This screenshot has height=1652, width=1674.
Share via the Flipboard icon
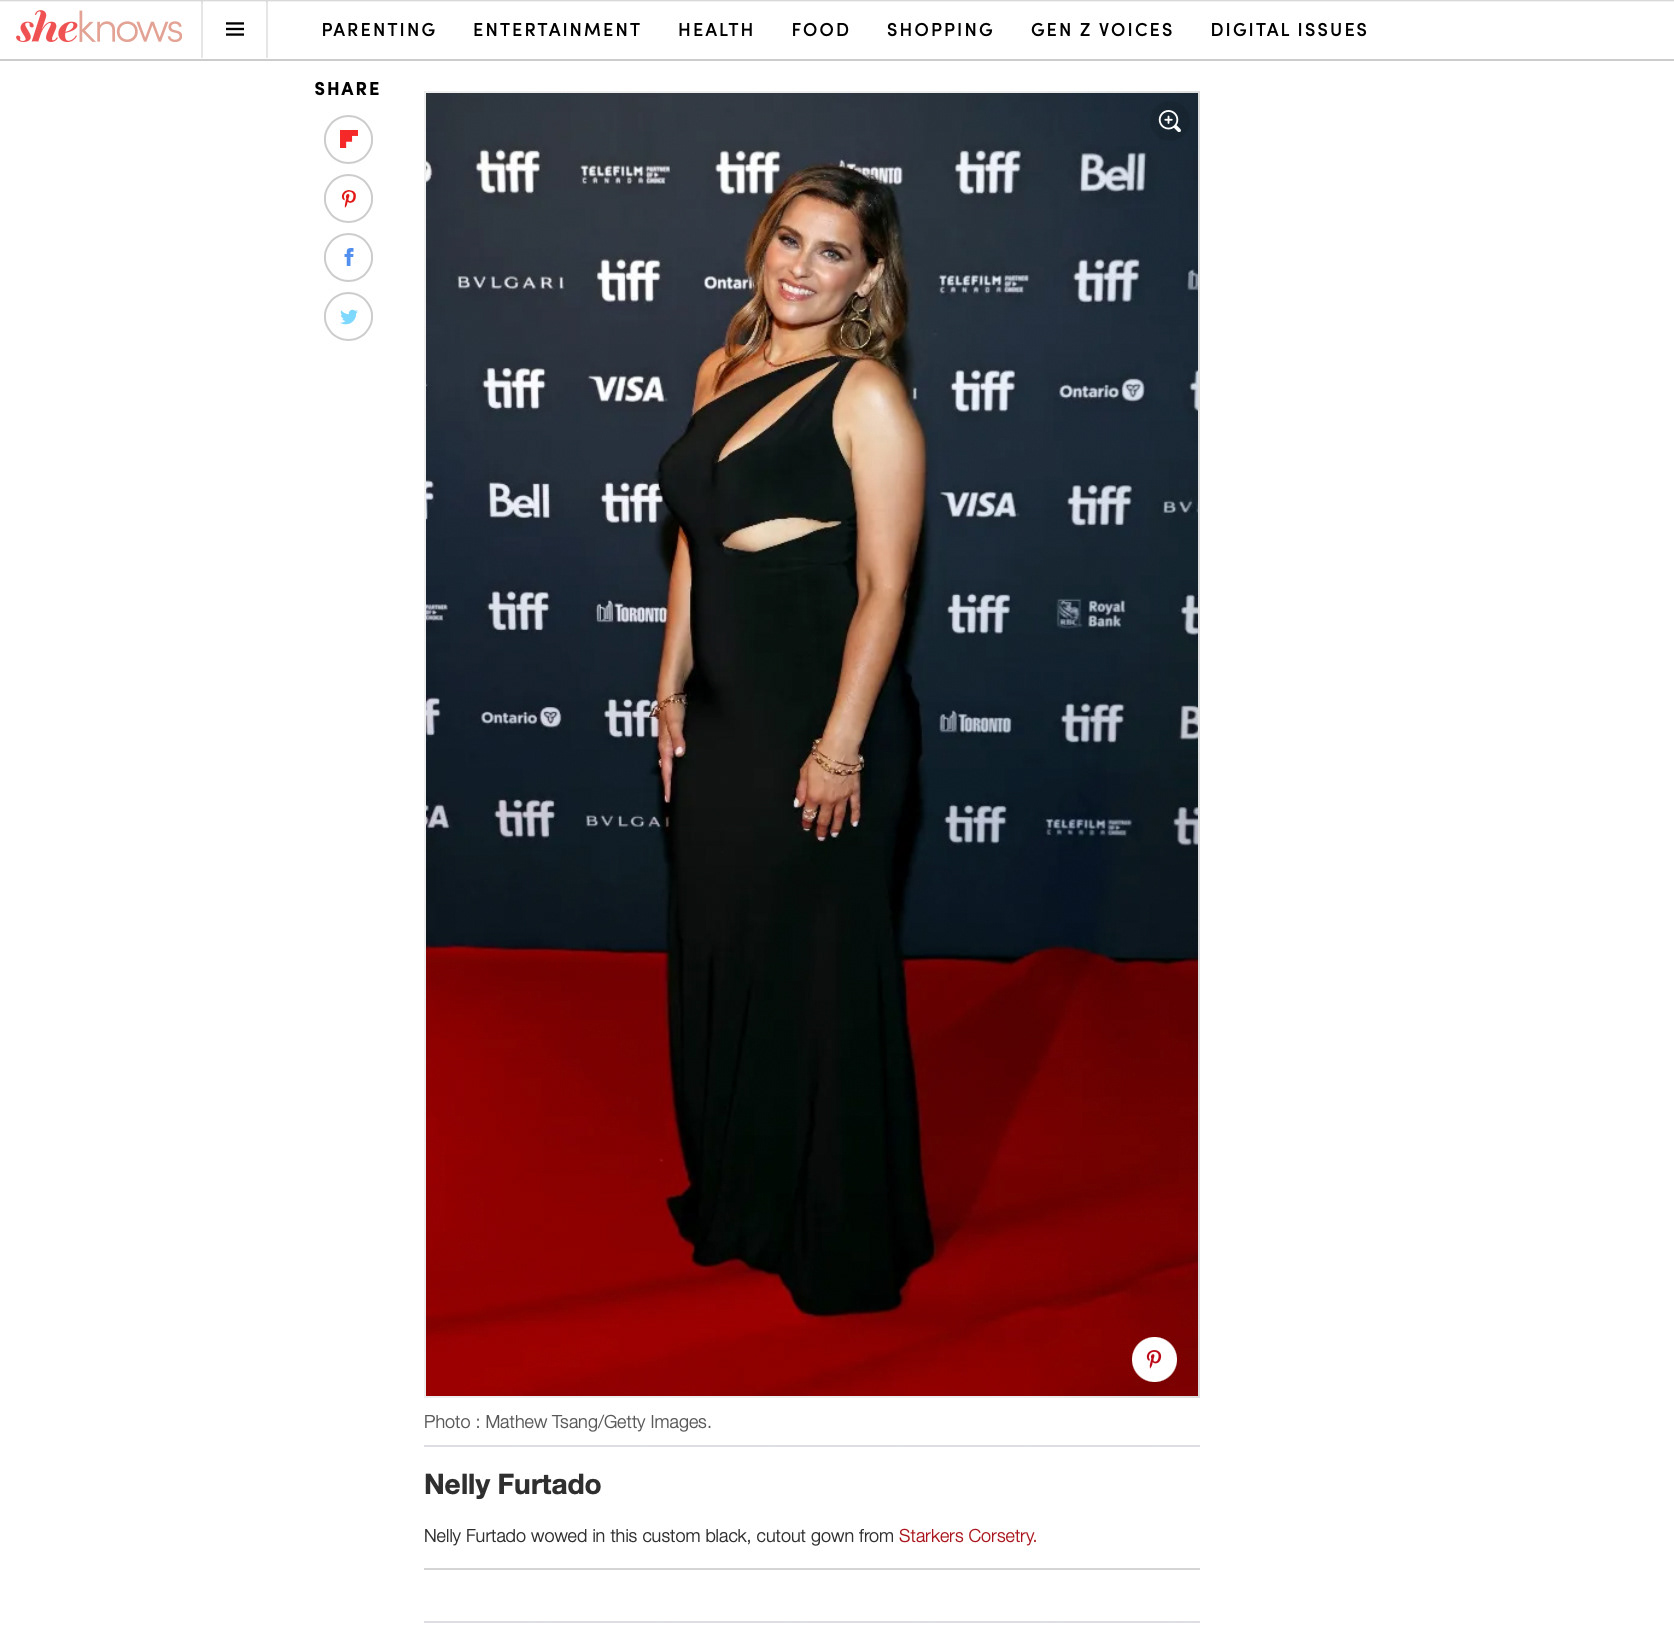[x=348, y=139]
